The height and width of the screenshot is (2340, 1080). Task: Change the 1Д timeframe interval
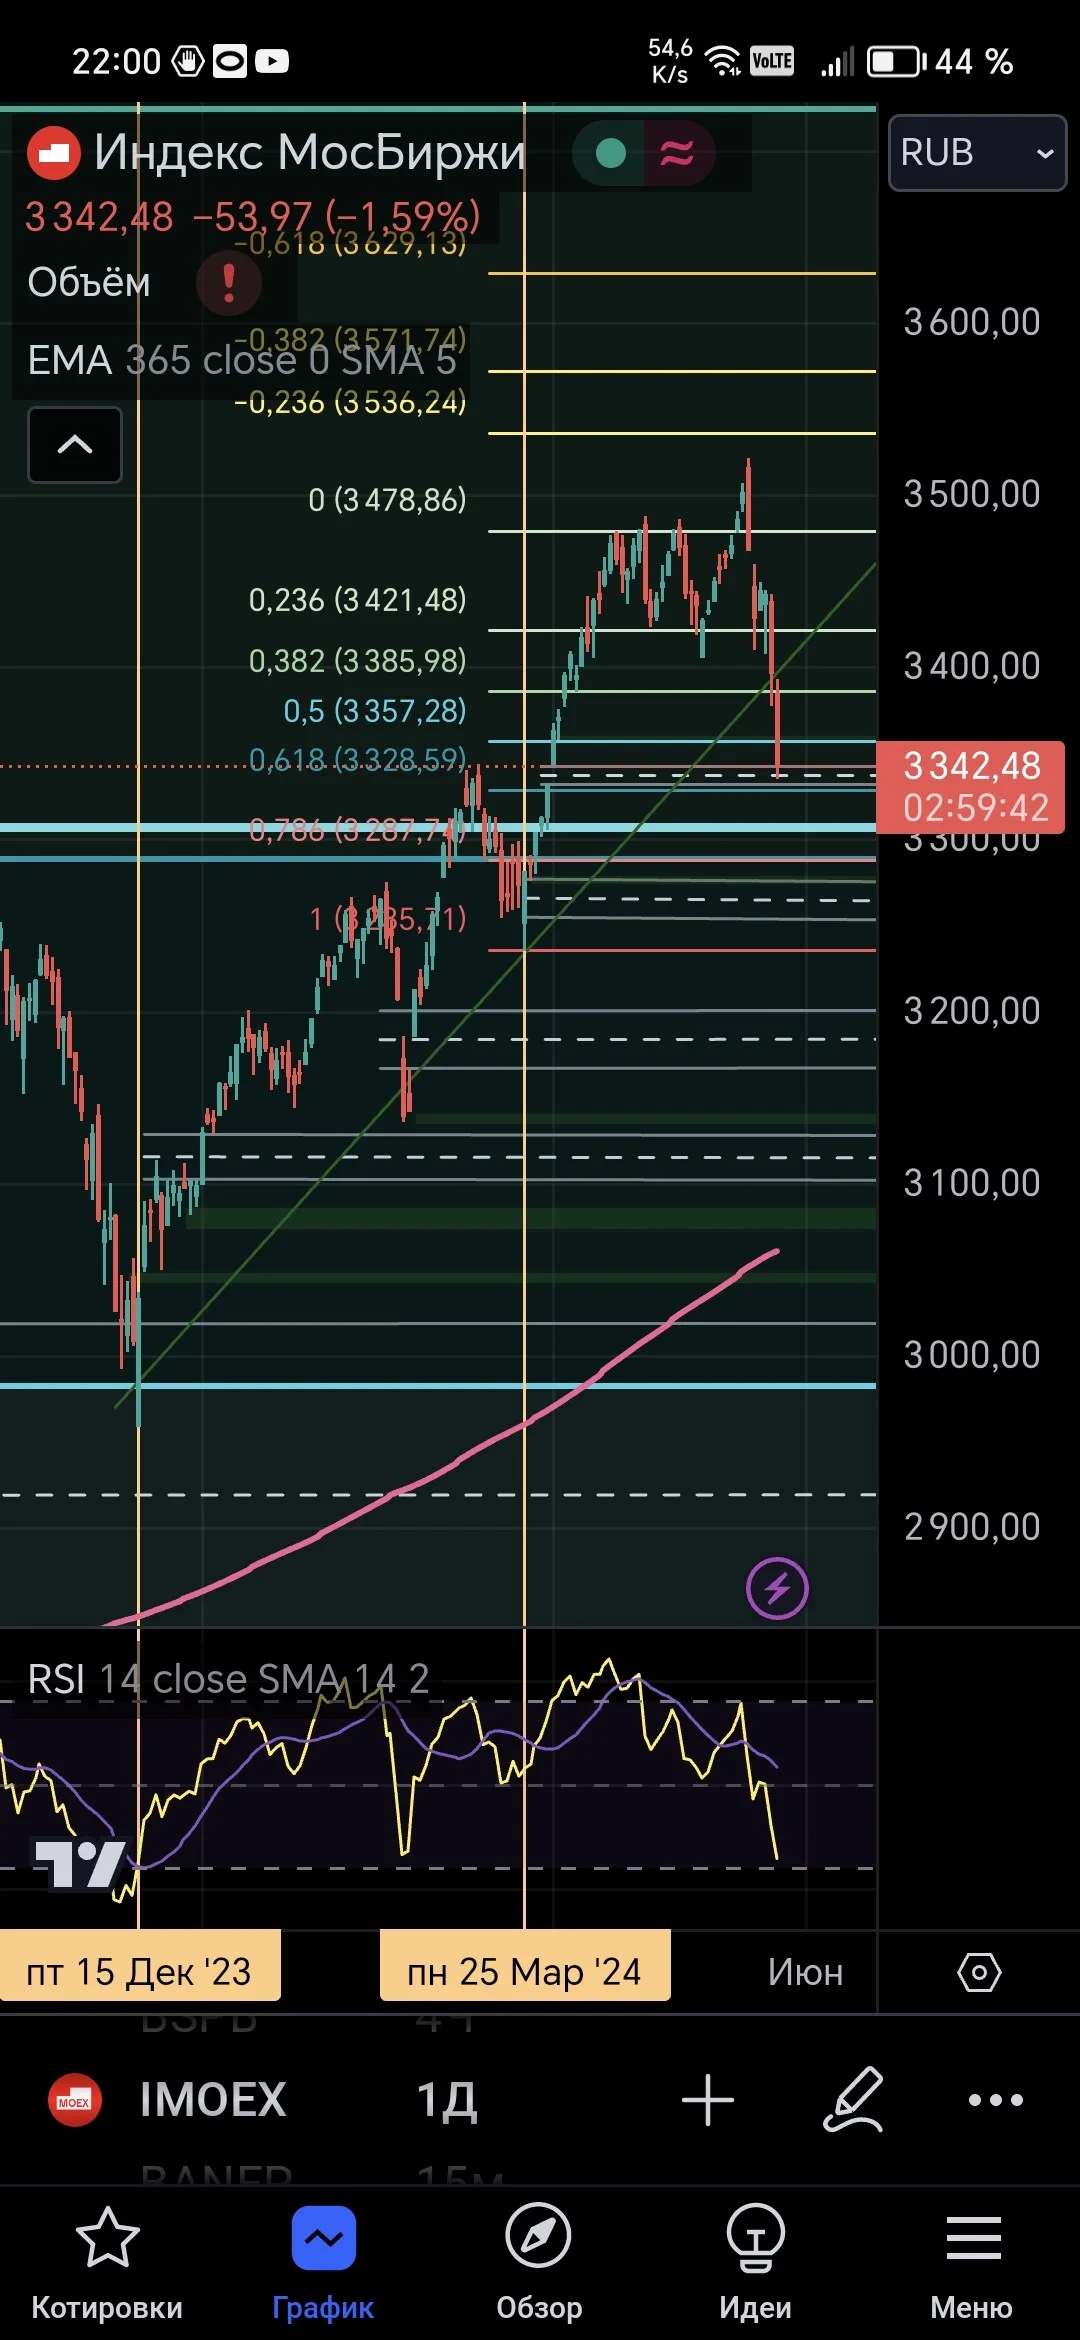click(447, 2099)
